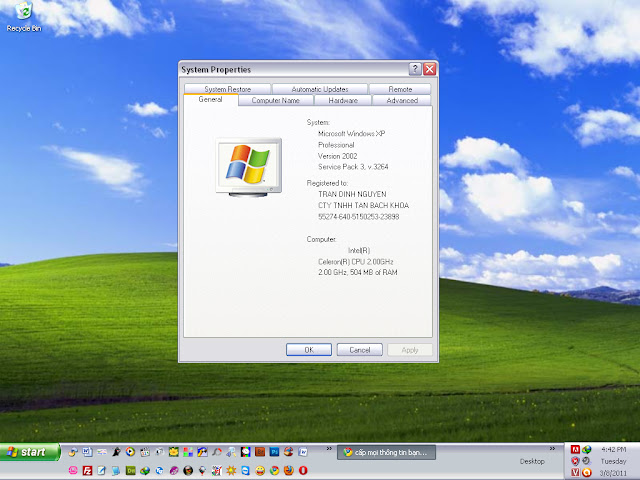Click the 'Service Pack 3, v.3264' text
Image resolution: width=640 pixels, height=480 pixels.
pyautogui.click(x=353, y=167)
